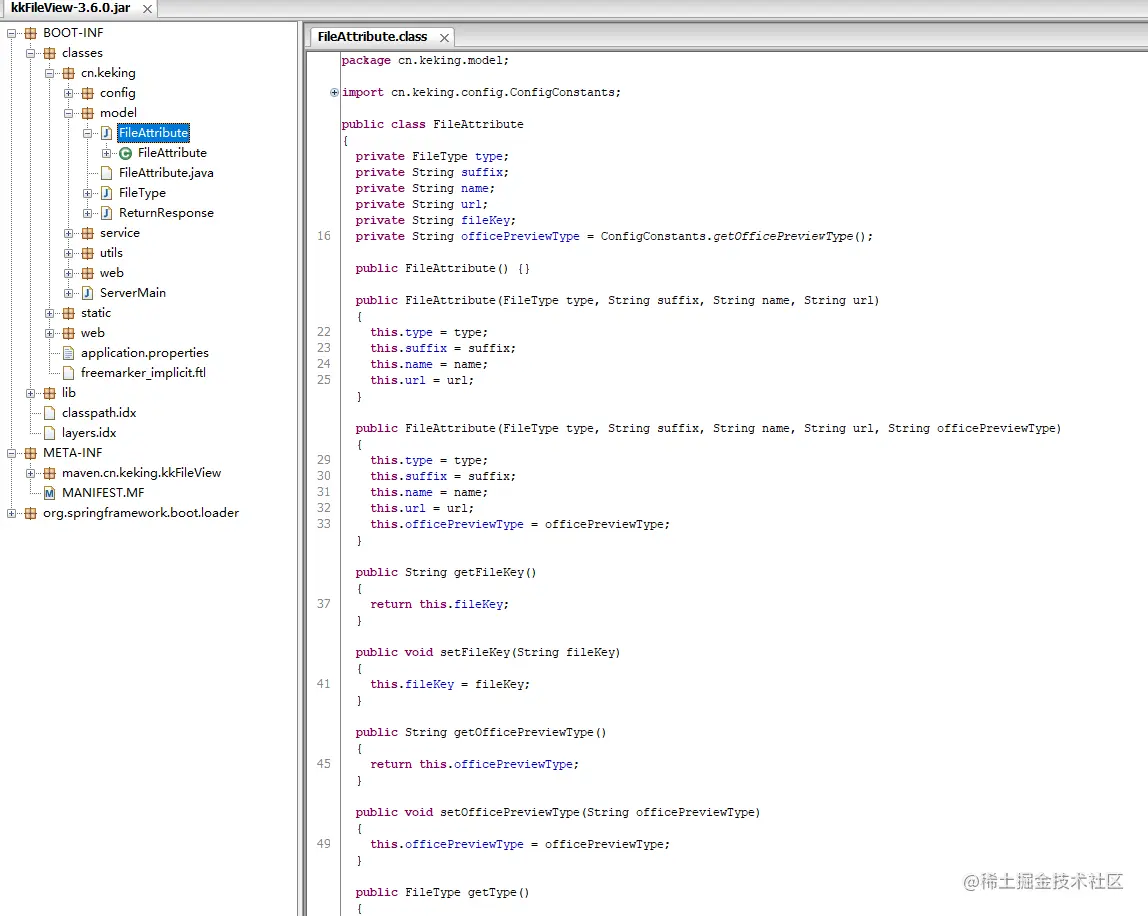Follow the fileKey field link on line 37
Screen dimensions: 1148x916
(478, 604)
